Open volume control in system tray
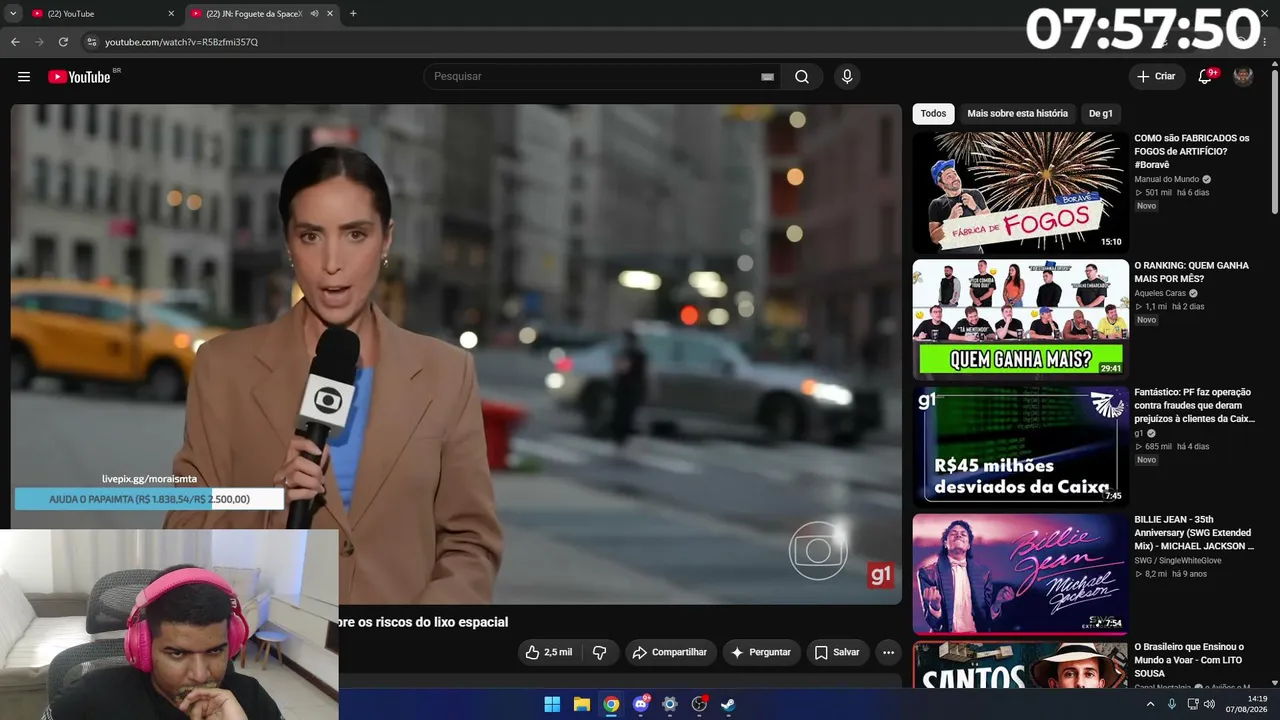Screen dimensions: 1280x720 (x=1209, y=704)
